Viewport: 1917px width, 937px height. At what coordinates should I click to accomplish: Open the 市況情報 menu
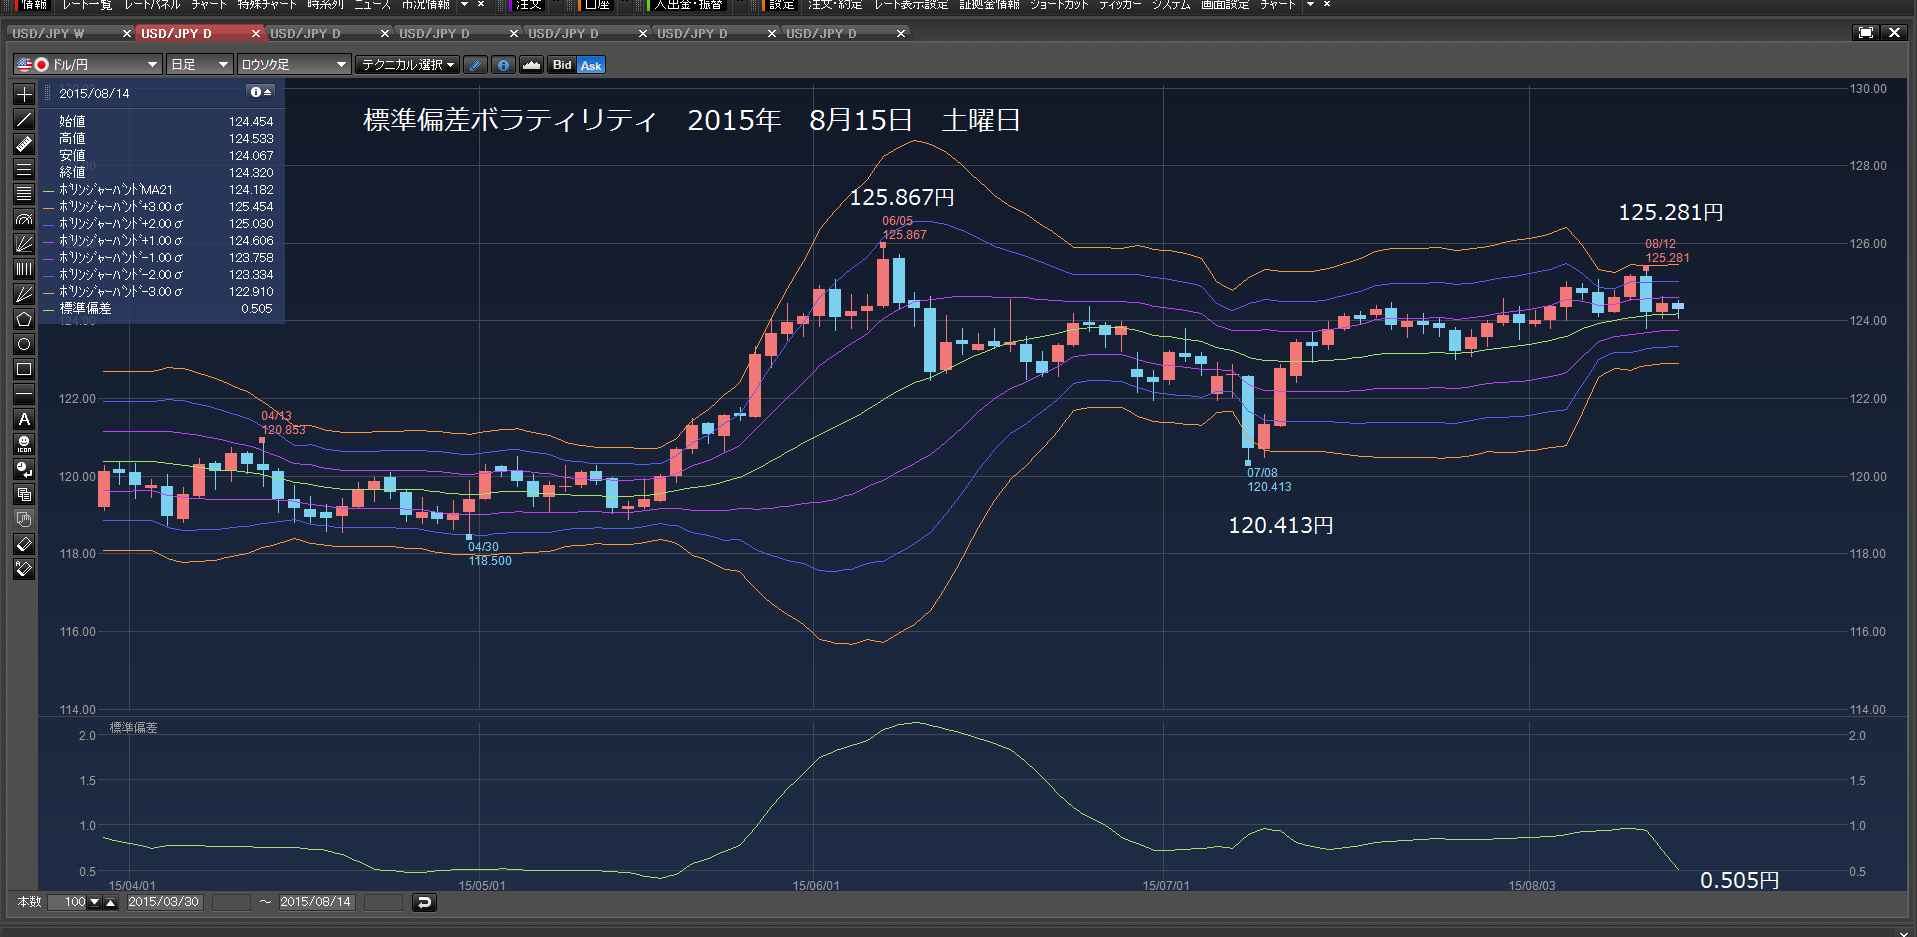pyautogui.click(x=426, y=5)
